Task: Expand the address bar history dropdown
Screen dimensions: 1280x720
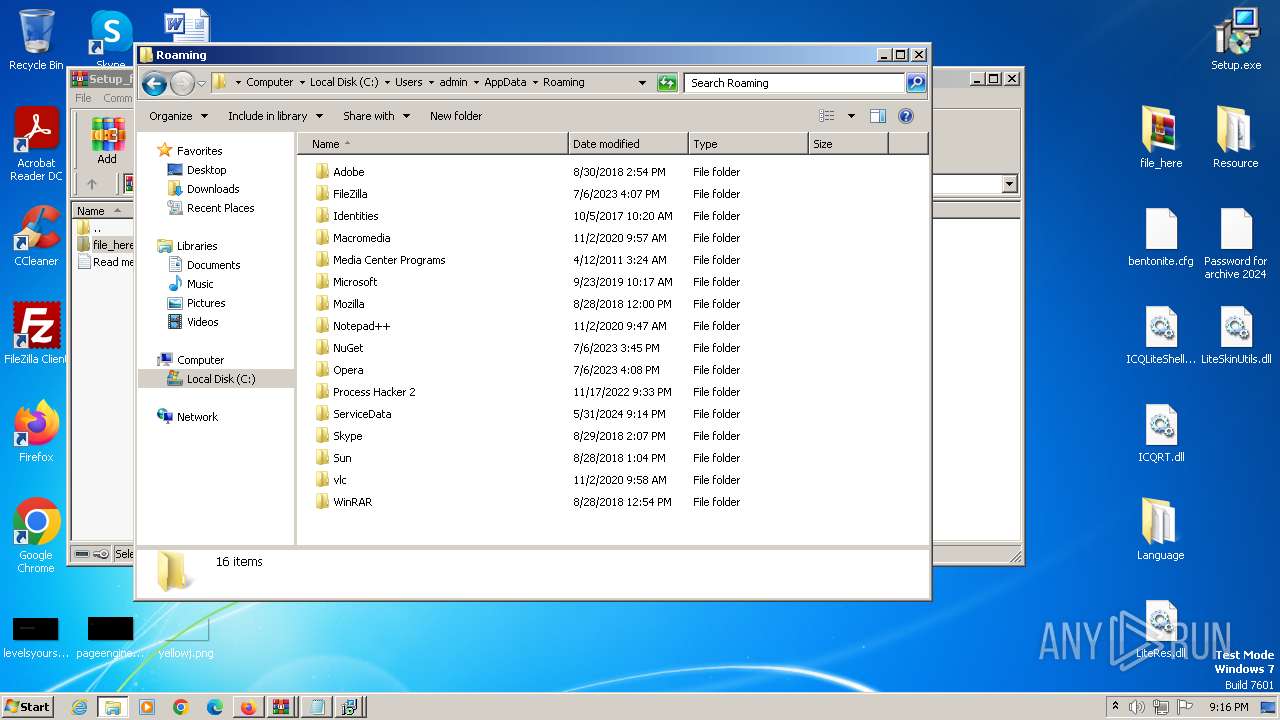Action: click(642, 83)
